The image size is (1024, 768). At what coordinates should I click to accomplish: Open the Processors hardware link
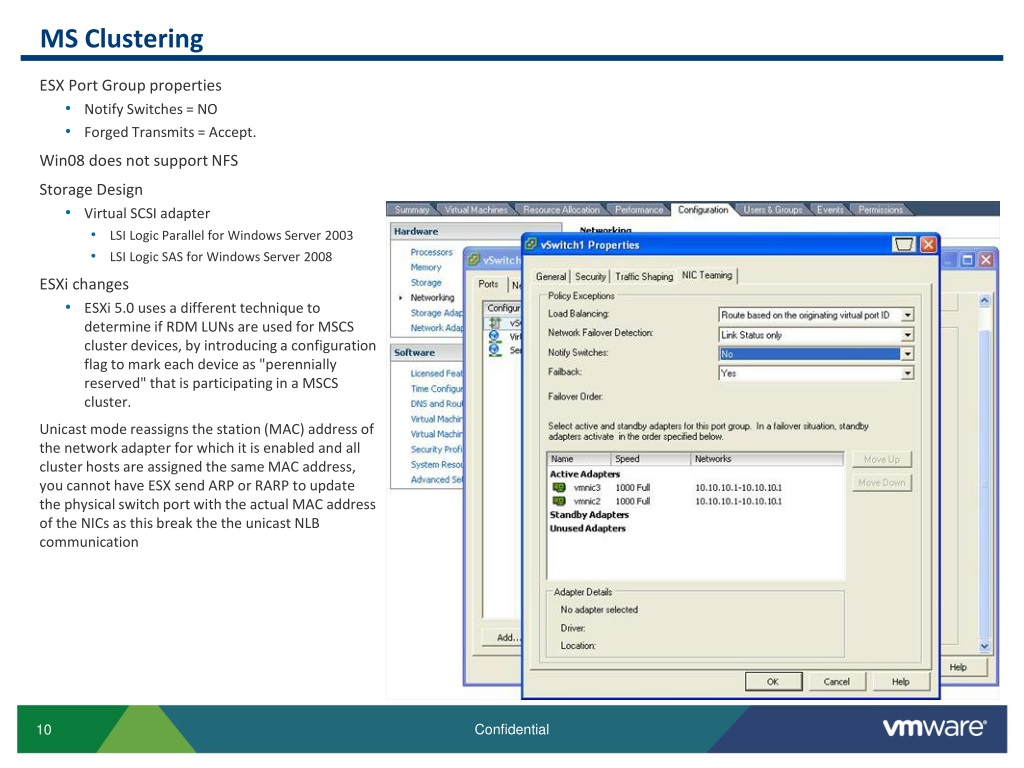[x=432, y=252]
